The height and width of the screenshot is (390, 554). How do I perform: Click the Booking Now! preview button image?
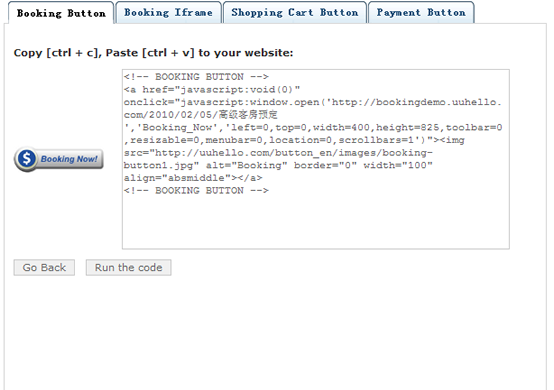click(x=59, y=159)
